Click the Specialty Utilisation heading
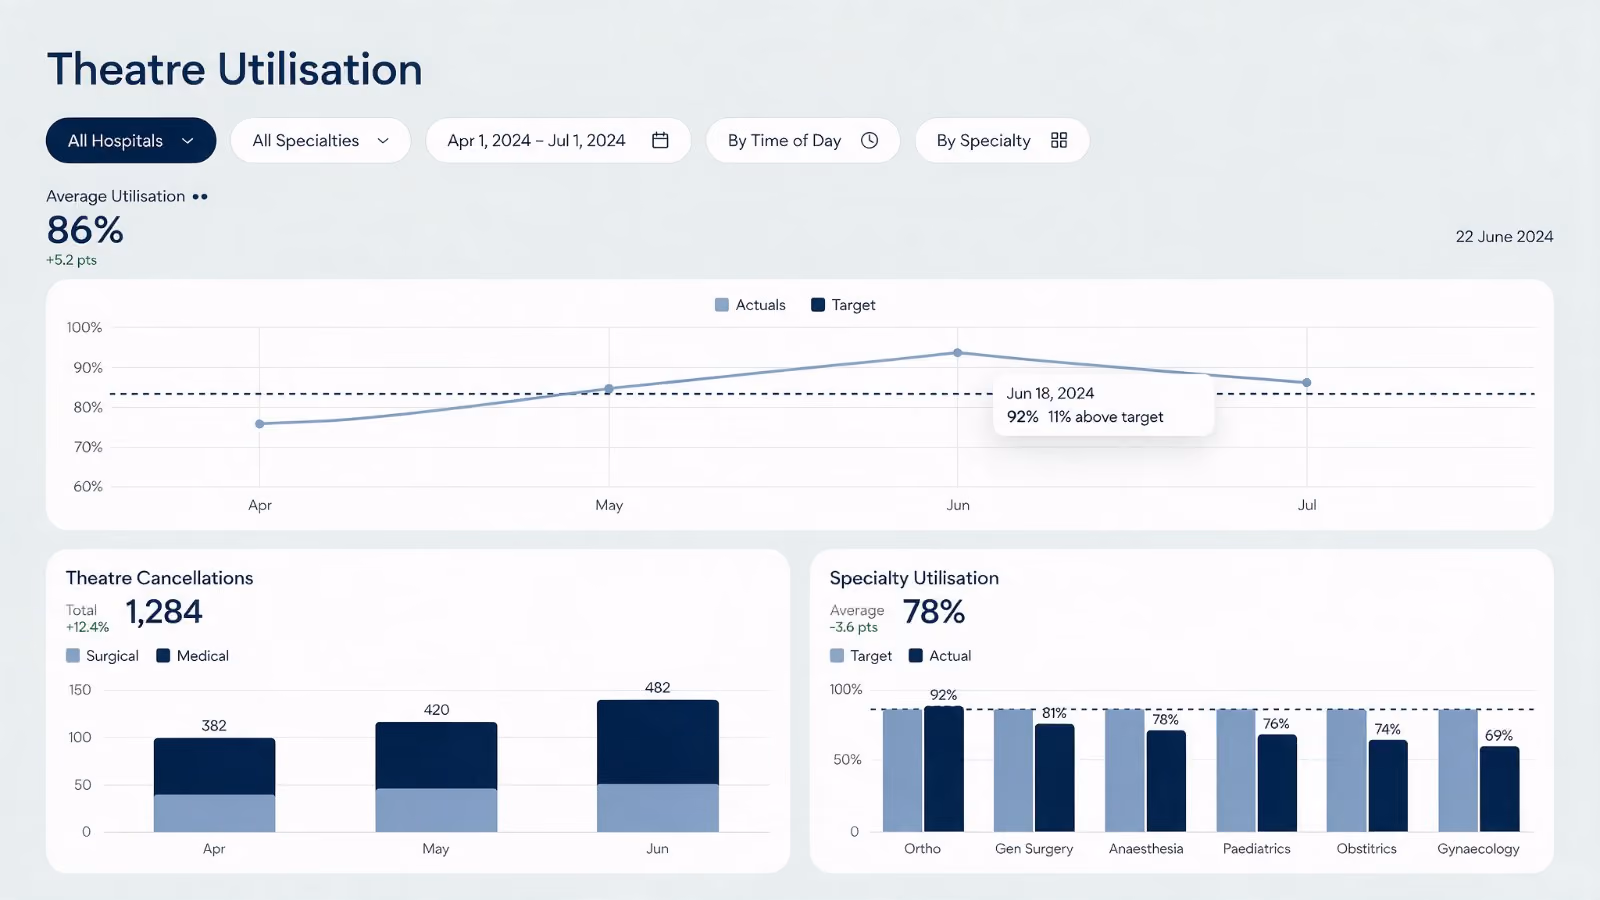Viewport: 1600px width, 900px height. click(x=914, y=578)
